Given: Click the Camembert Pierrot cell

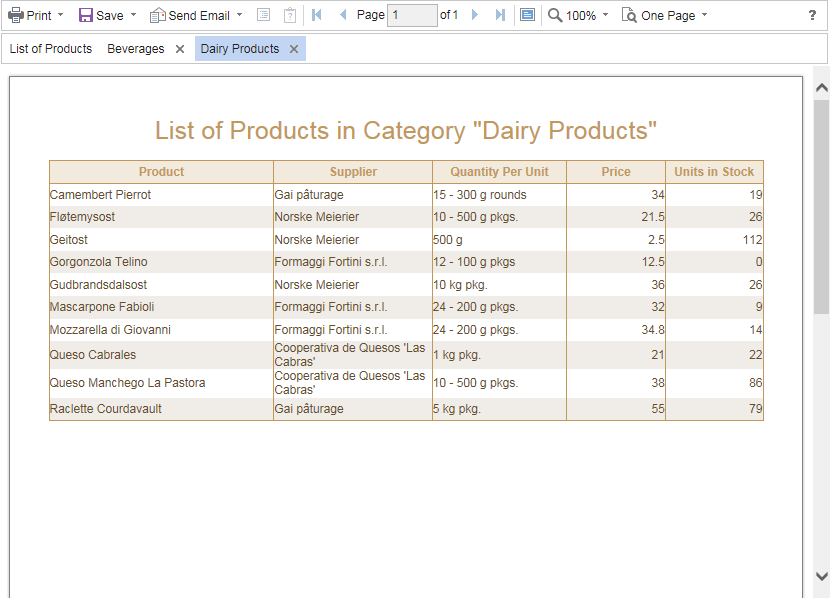Looking at the screenshot, I should pyautogui.click(x=161, y=195).
